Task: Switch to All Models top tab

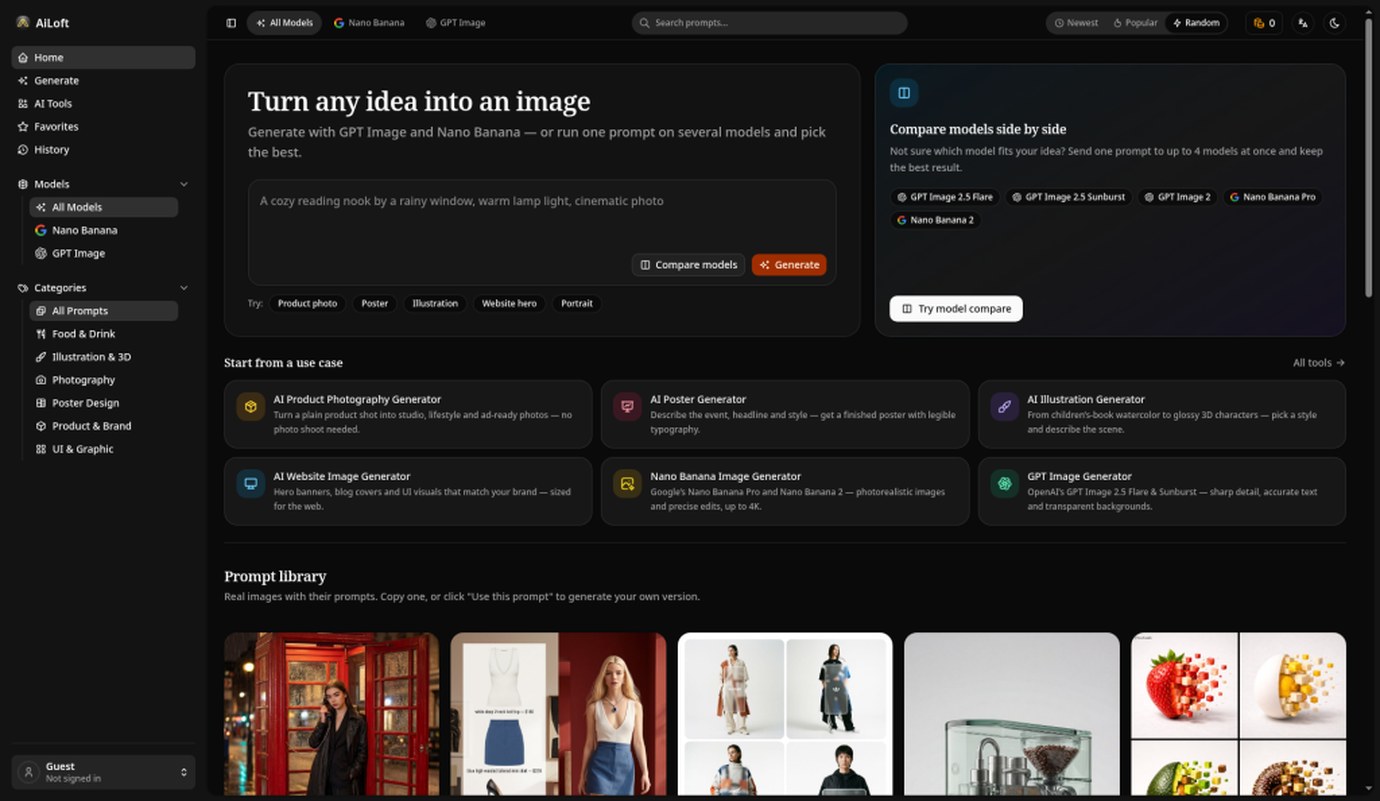Action: [284, 23]
